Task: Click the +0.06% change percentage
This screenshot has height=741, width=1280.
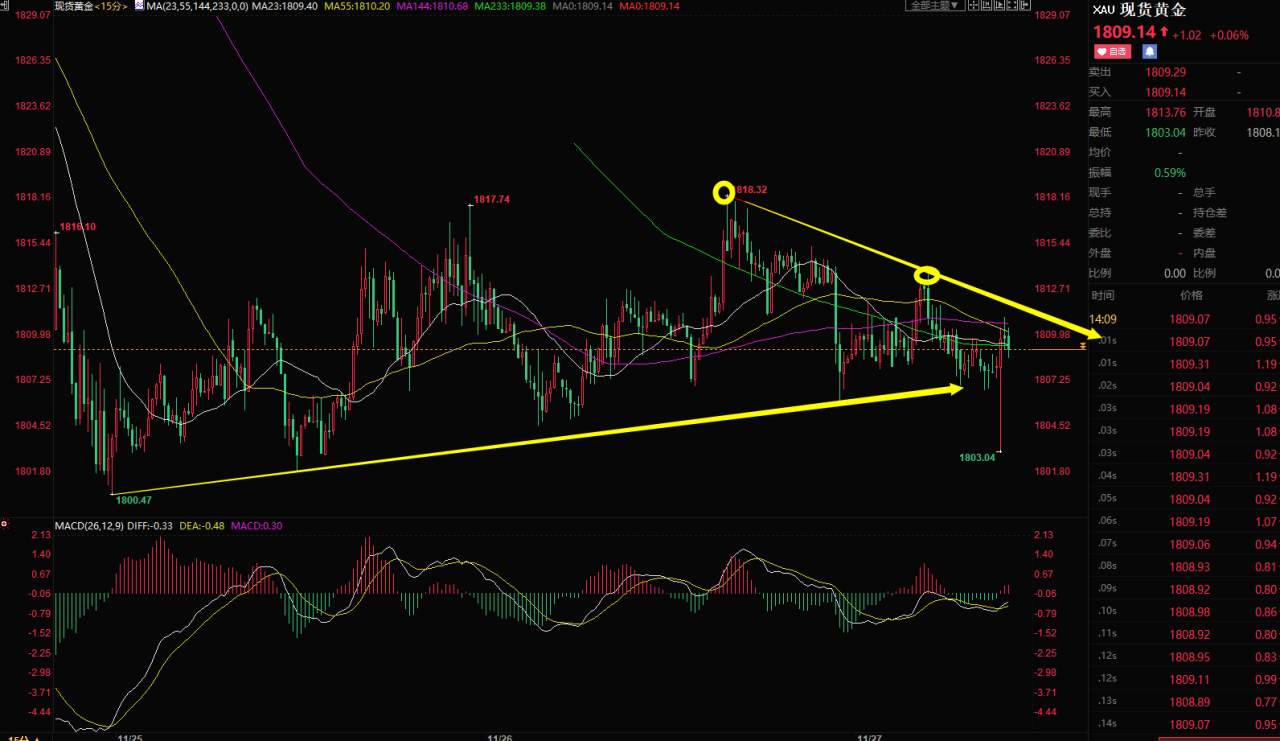Action: pyautogui.click(x=1229, y=34)
